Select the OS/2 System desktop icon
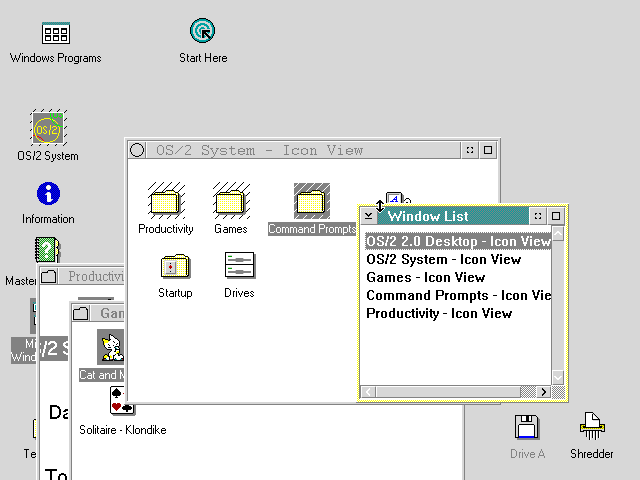The width and height of the screenshot is (640, 480). (x=48, y=127)
